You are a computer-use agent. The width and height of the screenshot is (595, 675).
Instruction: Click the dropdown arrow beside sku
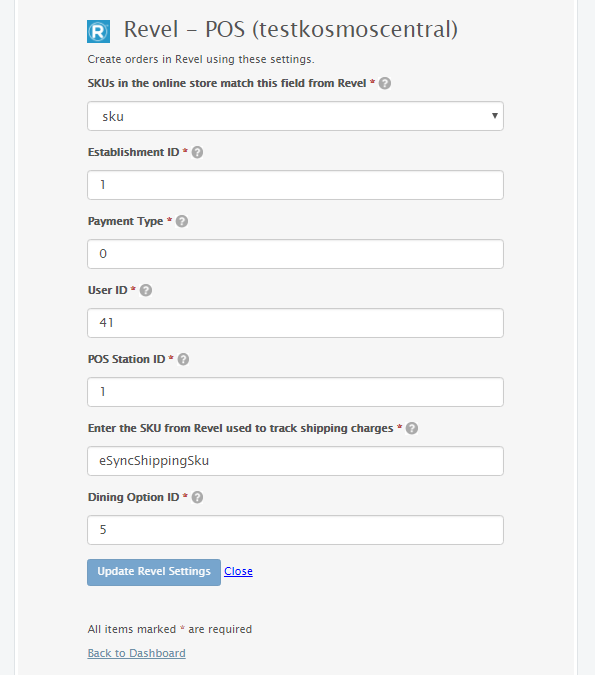pos(495,116)
